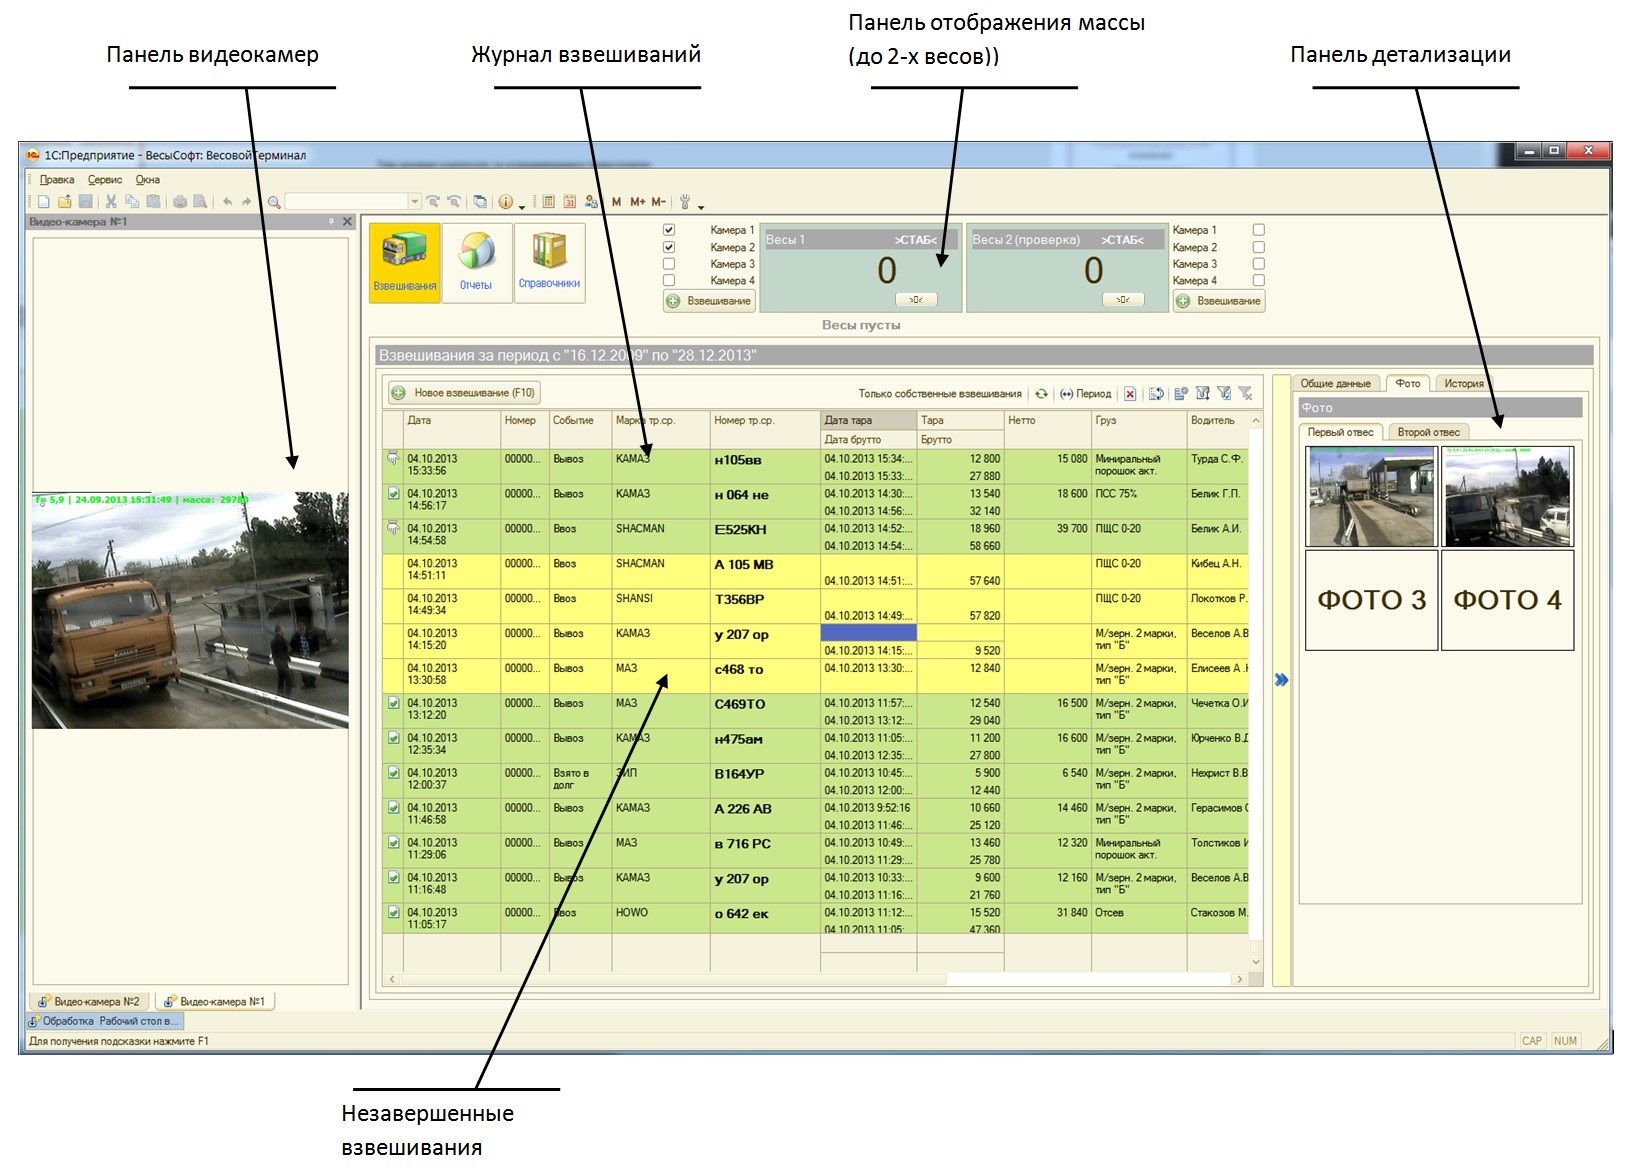
Task: Click the calculator icon in main toolbar
Action: (549, 202)
